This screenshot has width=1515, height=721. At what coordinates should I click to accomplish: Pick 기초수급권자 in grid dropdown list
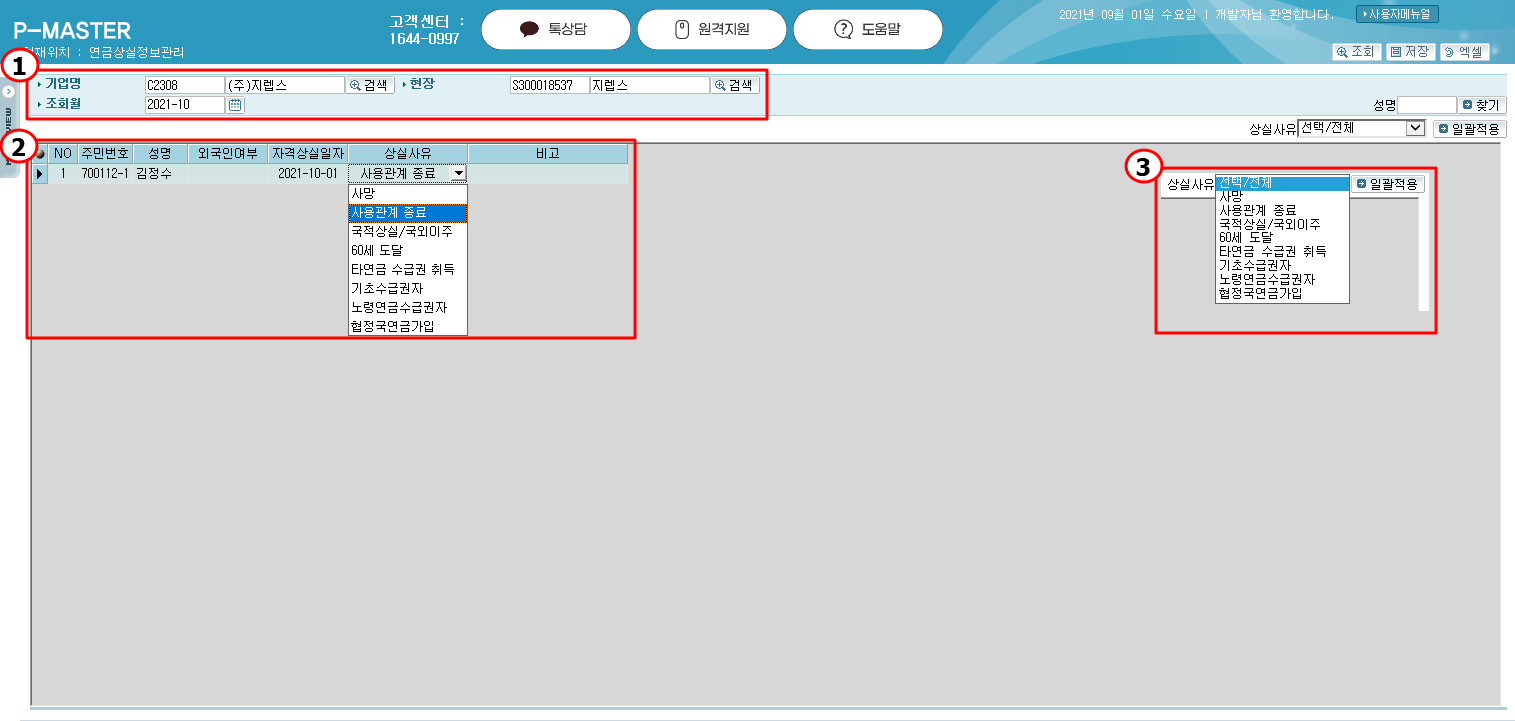tap(407, 289)
